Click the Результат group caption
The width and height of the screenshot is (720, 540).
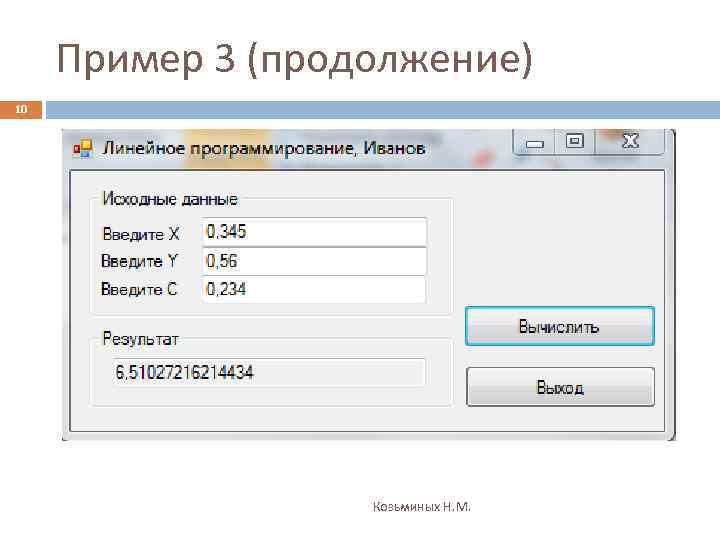click(x=141, y=339)
